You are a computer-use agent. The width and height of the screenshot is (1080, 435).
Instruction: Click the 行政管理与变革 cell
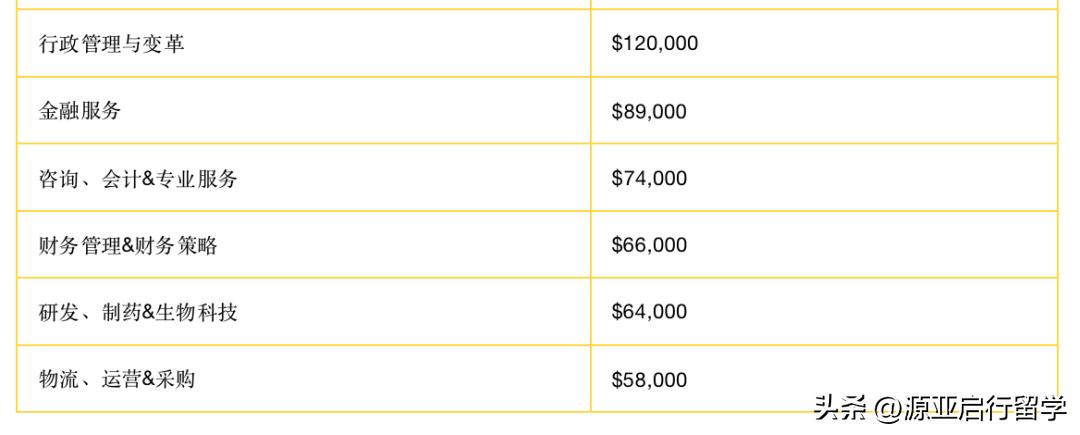click(111, 44)
